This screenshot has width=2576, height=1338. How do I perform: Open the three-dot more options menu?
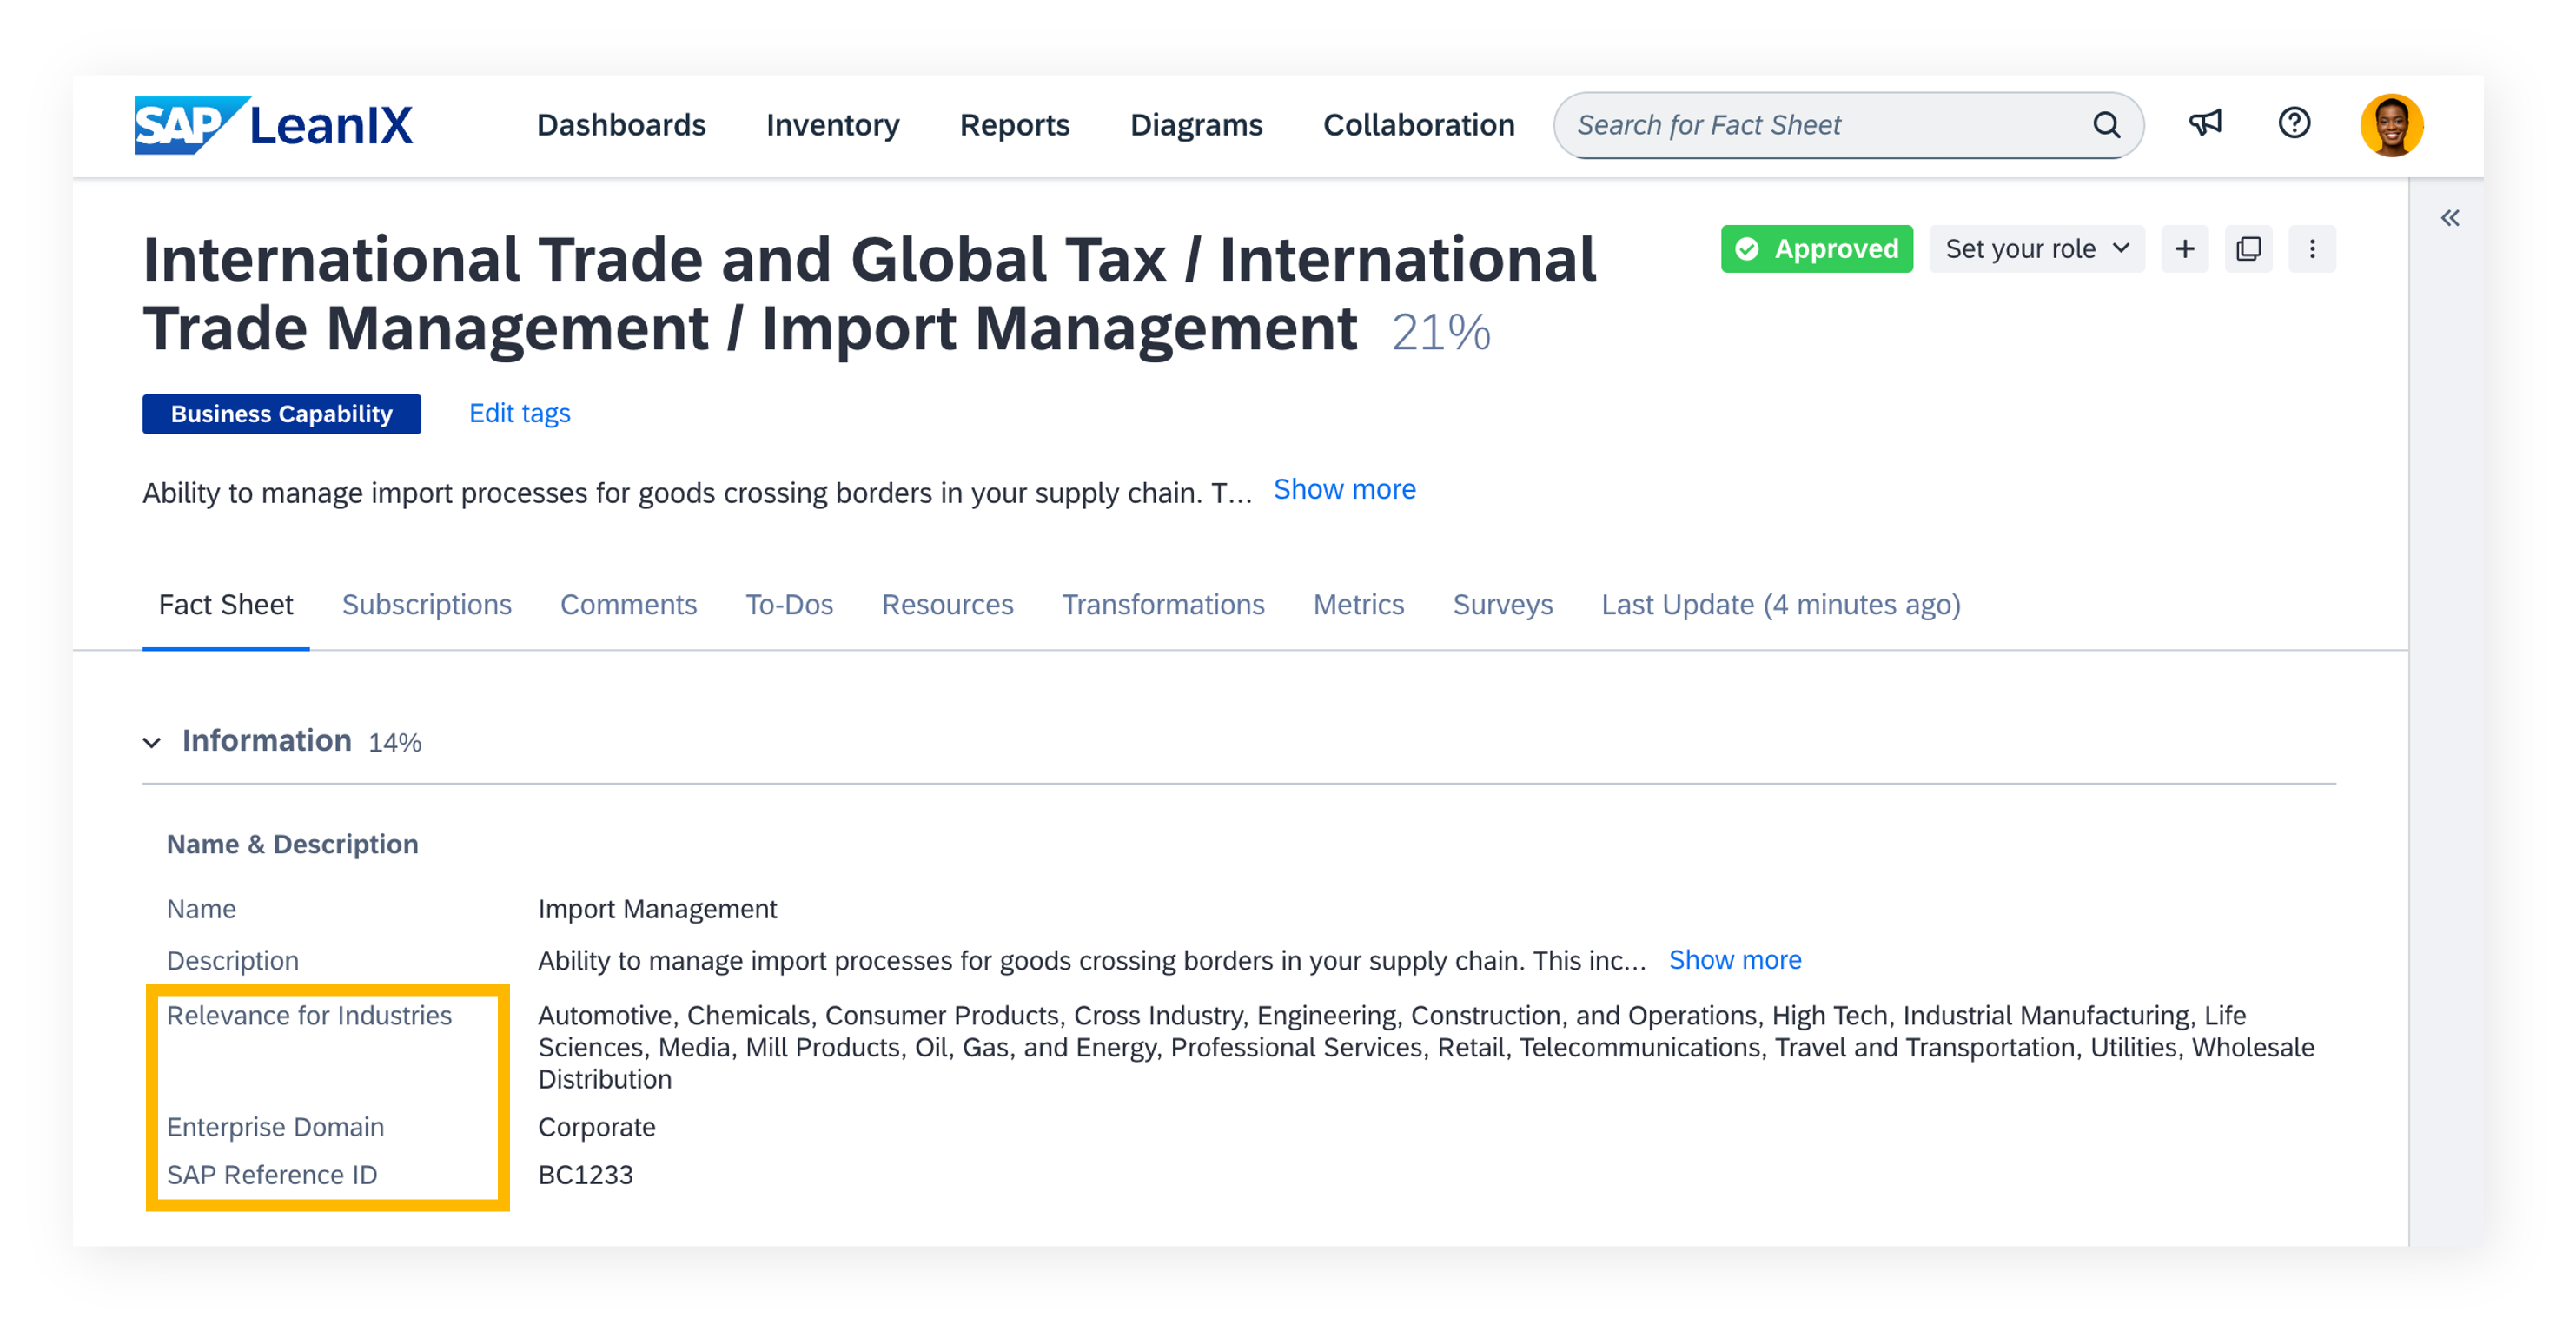(x=2312, y=249)
